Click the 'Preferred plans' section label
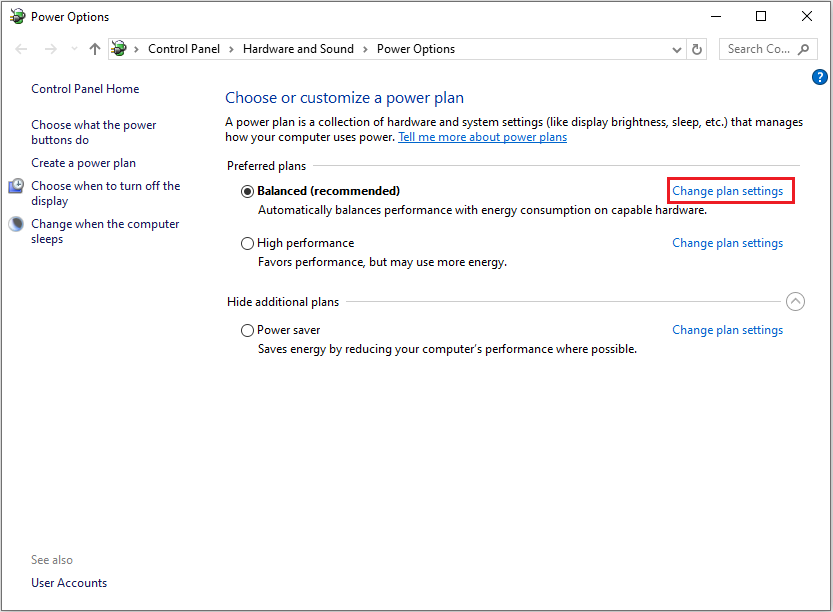 click(266, 166)
